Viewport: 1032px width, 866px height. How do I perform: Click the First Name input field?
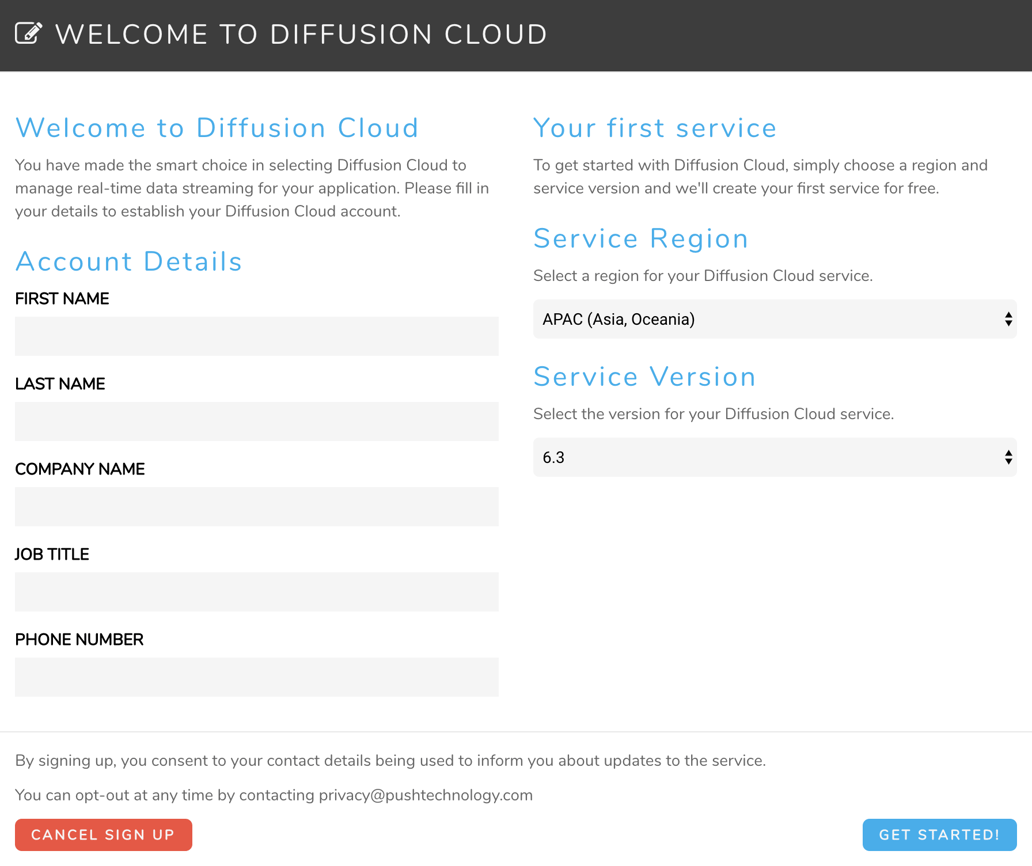coord(256,336)
